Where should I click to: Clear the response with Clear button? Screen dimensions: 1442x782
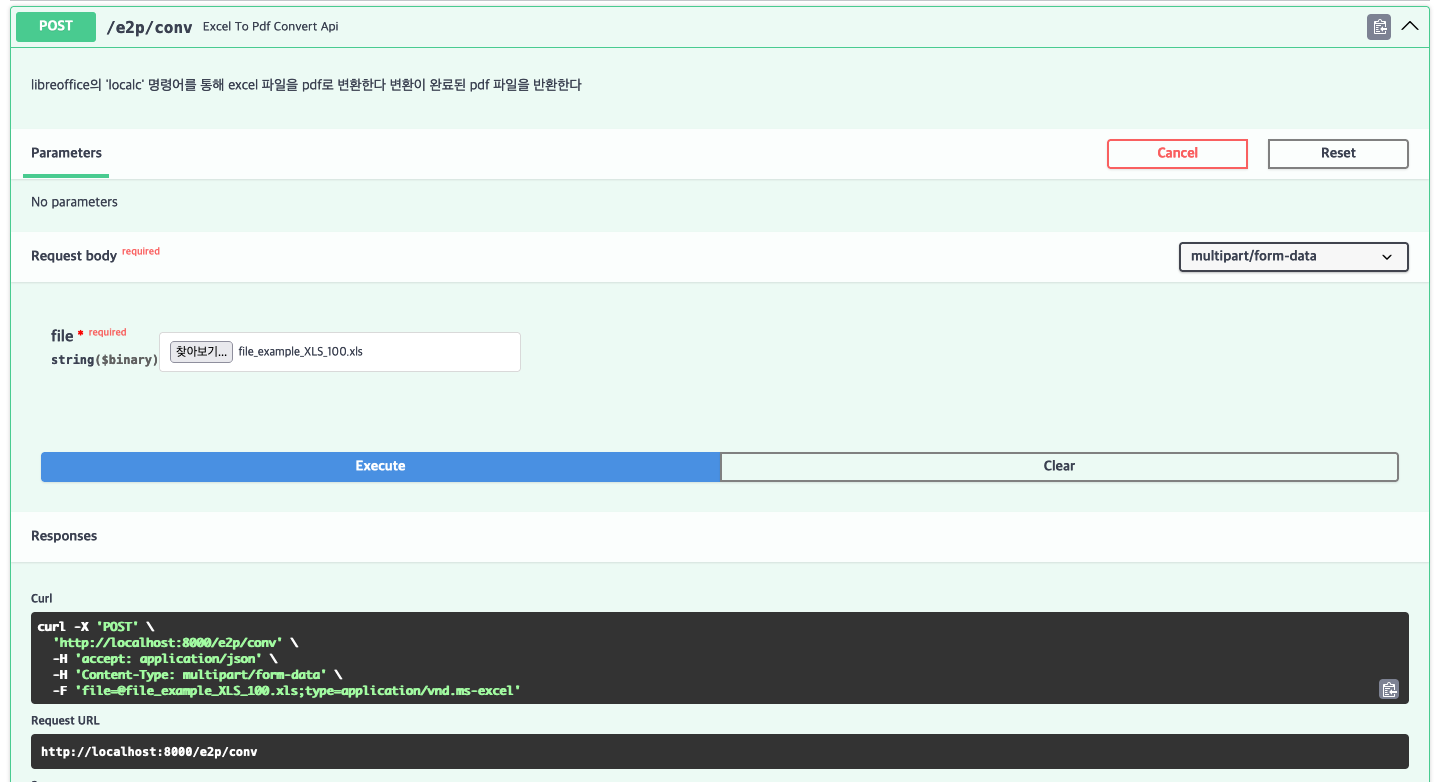pos(1059,466)
